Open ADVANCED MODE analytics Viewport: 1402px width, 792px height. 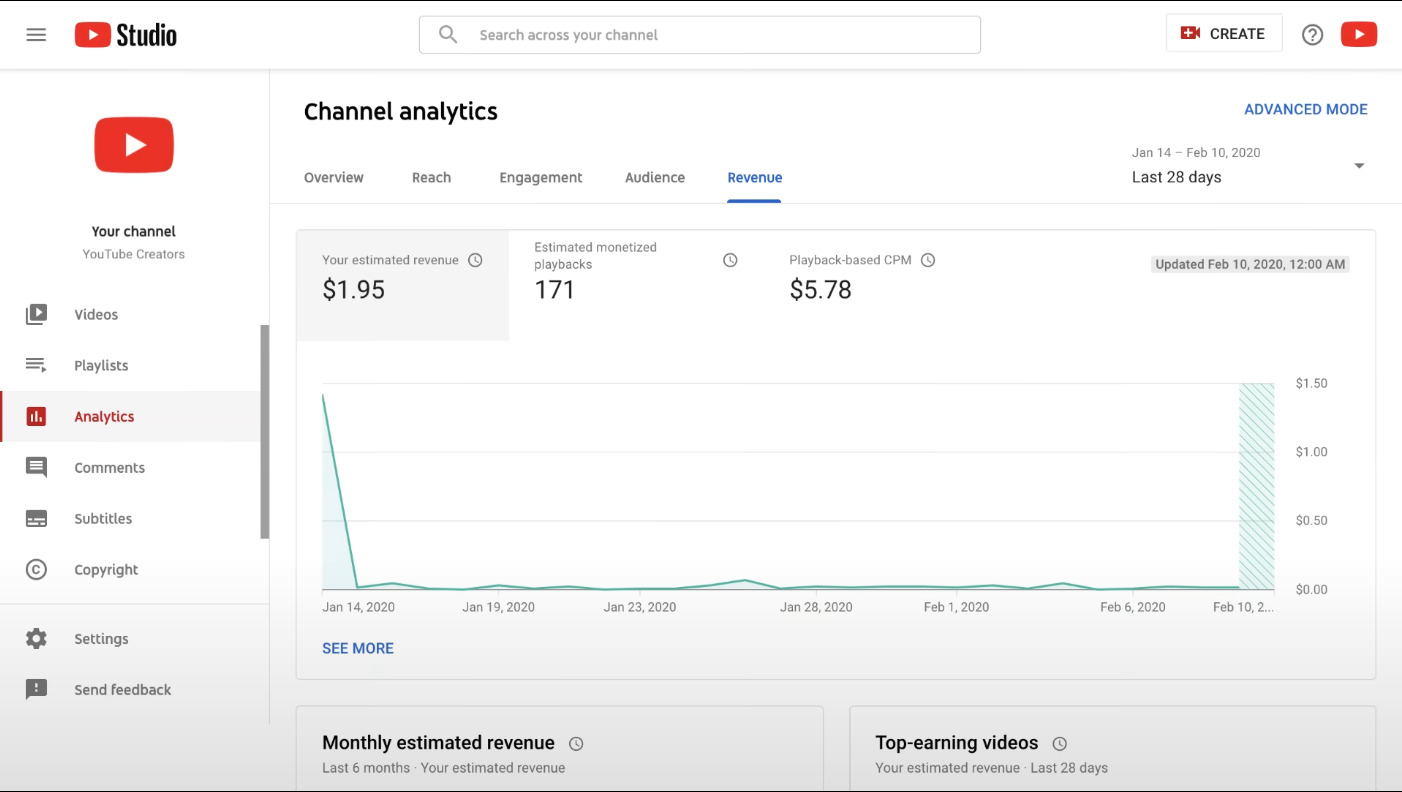tap(1306, 109)
